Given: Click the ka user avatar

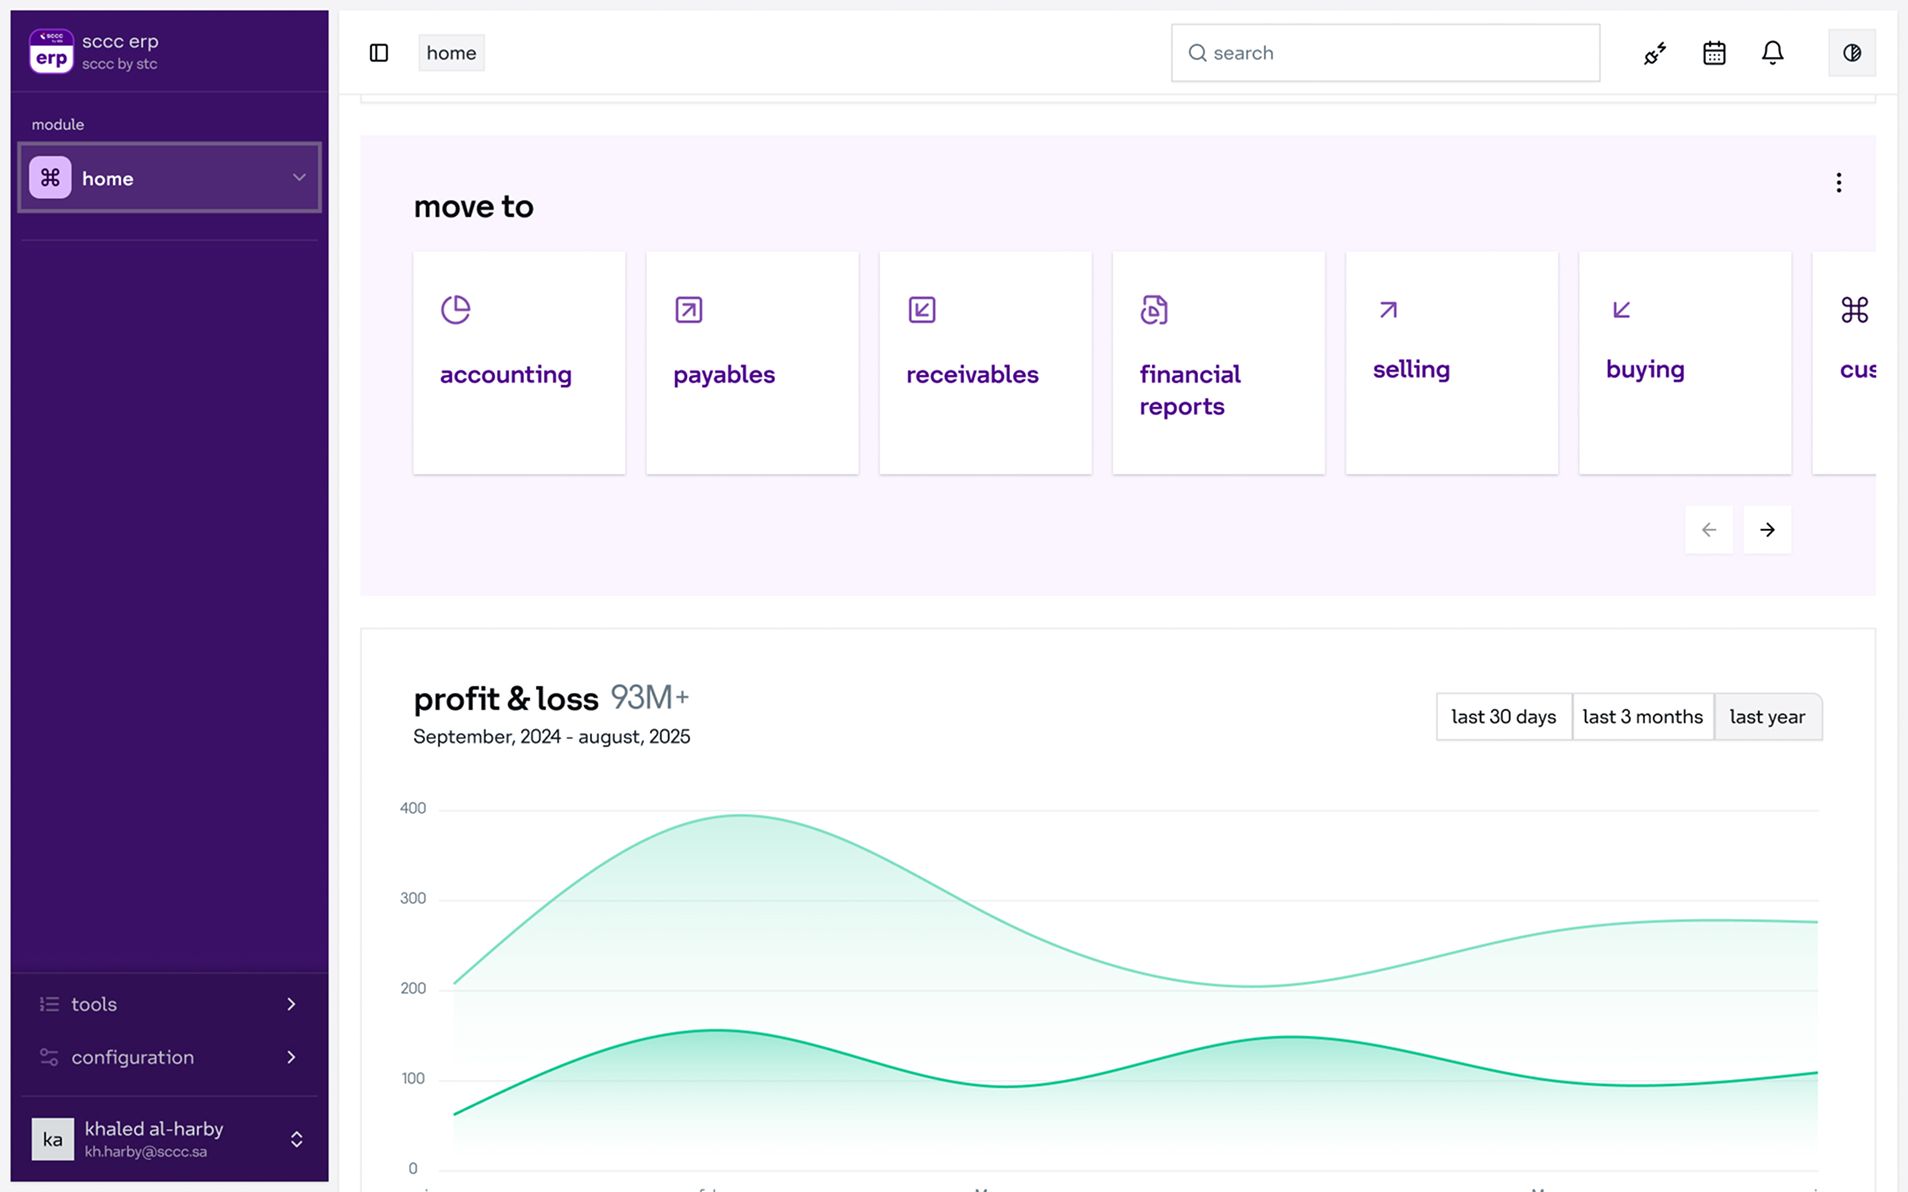Looking at the screenshot, I should [x=53, y=1139].
